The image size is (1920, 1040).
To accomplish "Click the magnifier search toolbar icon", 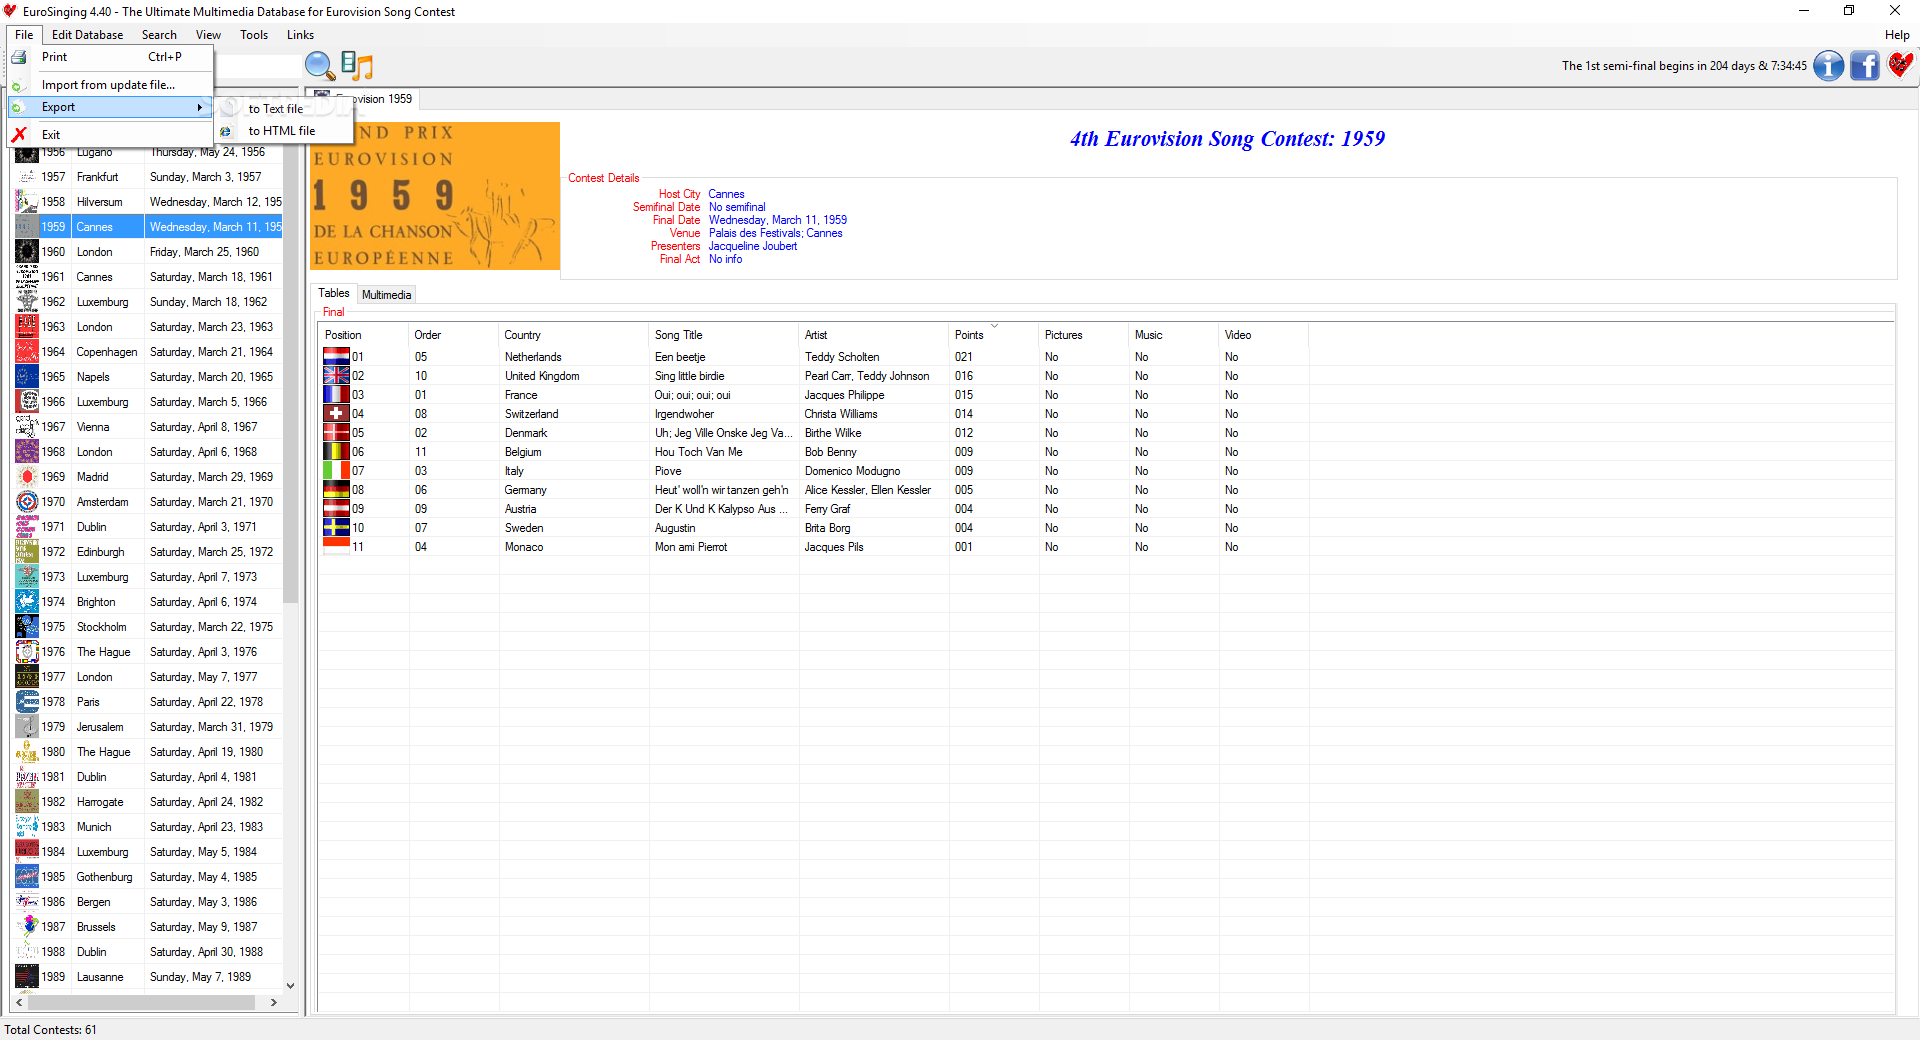I will point(320,66).
